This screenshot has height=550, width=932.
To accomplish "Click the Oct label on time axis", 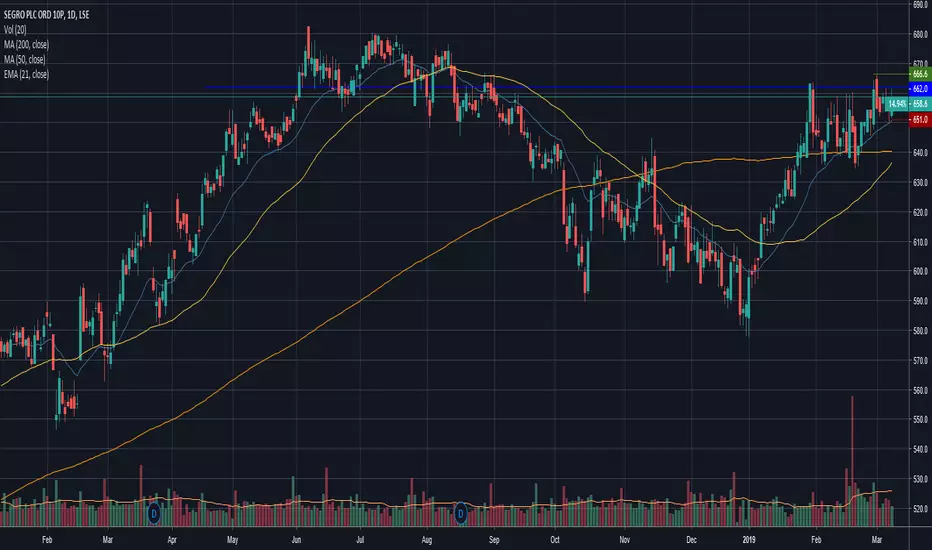I will click(555, 540).
